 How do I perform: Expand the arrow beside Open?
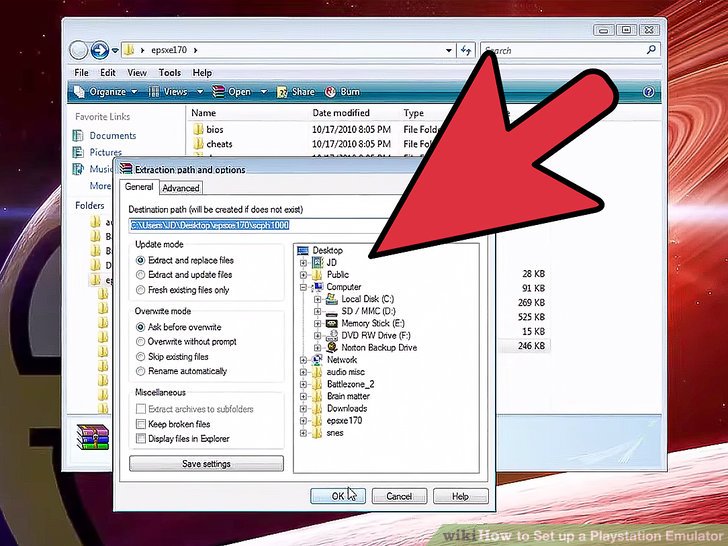tap(263, 92)
